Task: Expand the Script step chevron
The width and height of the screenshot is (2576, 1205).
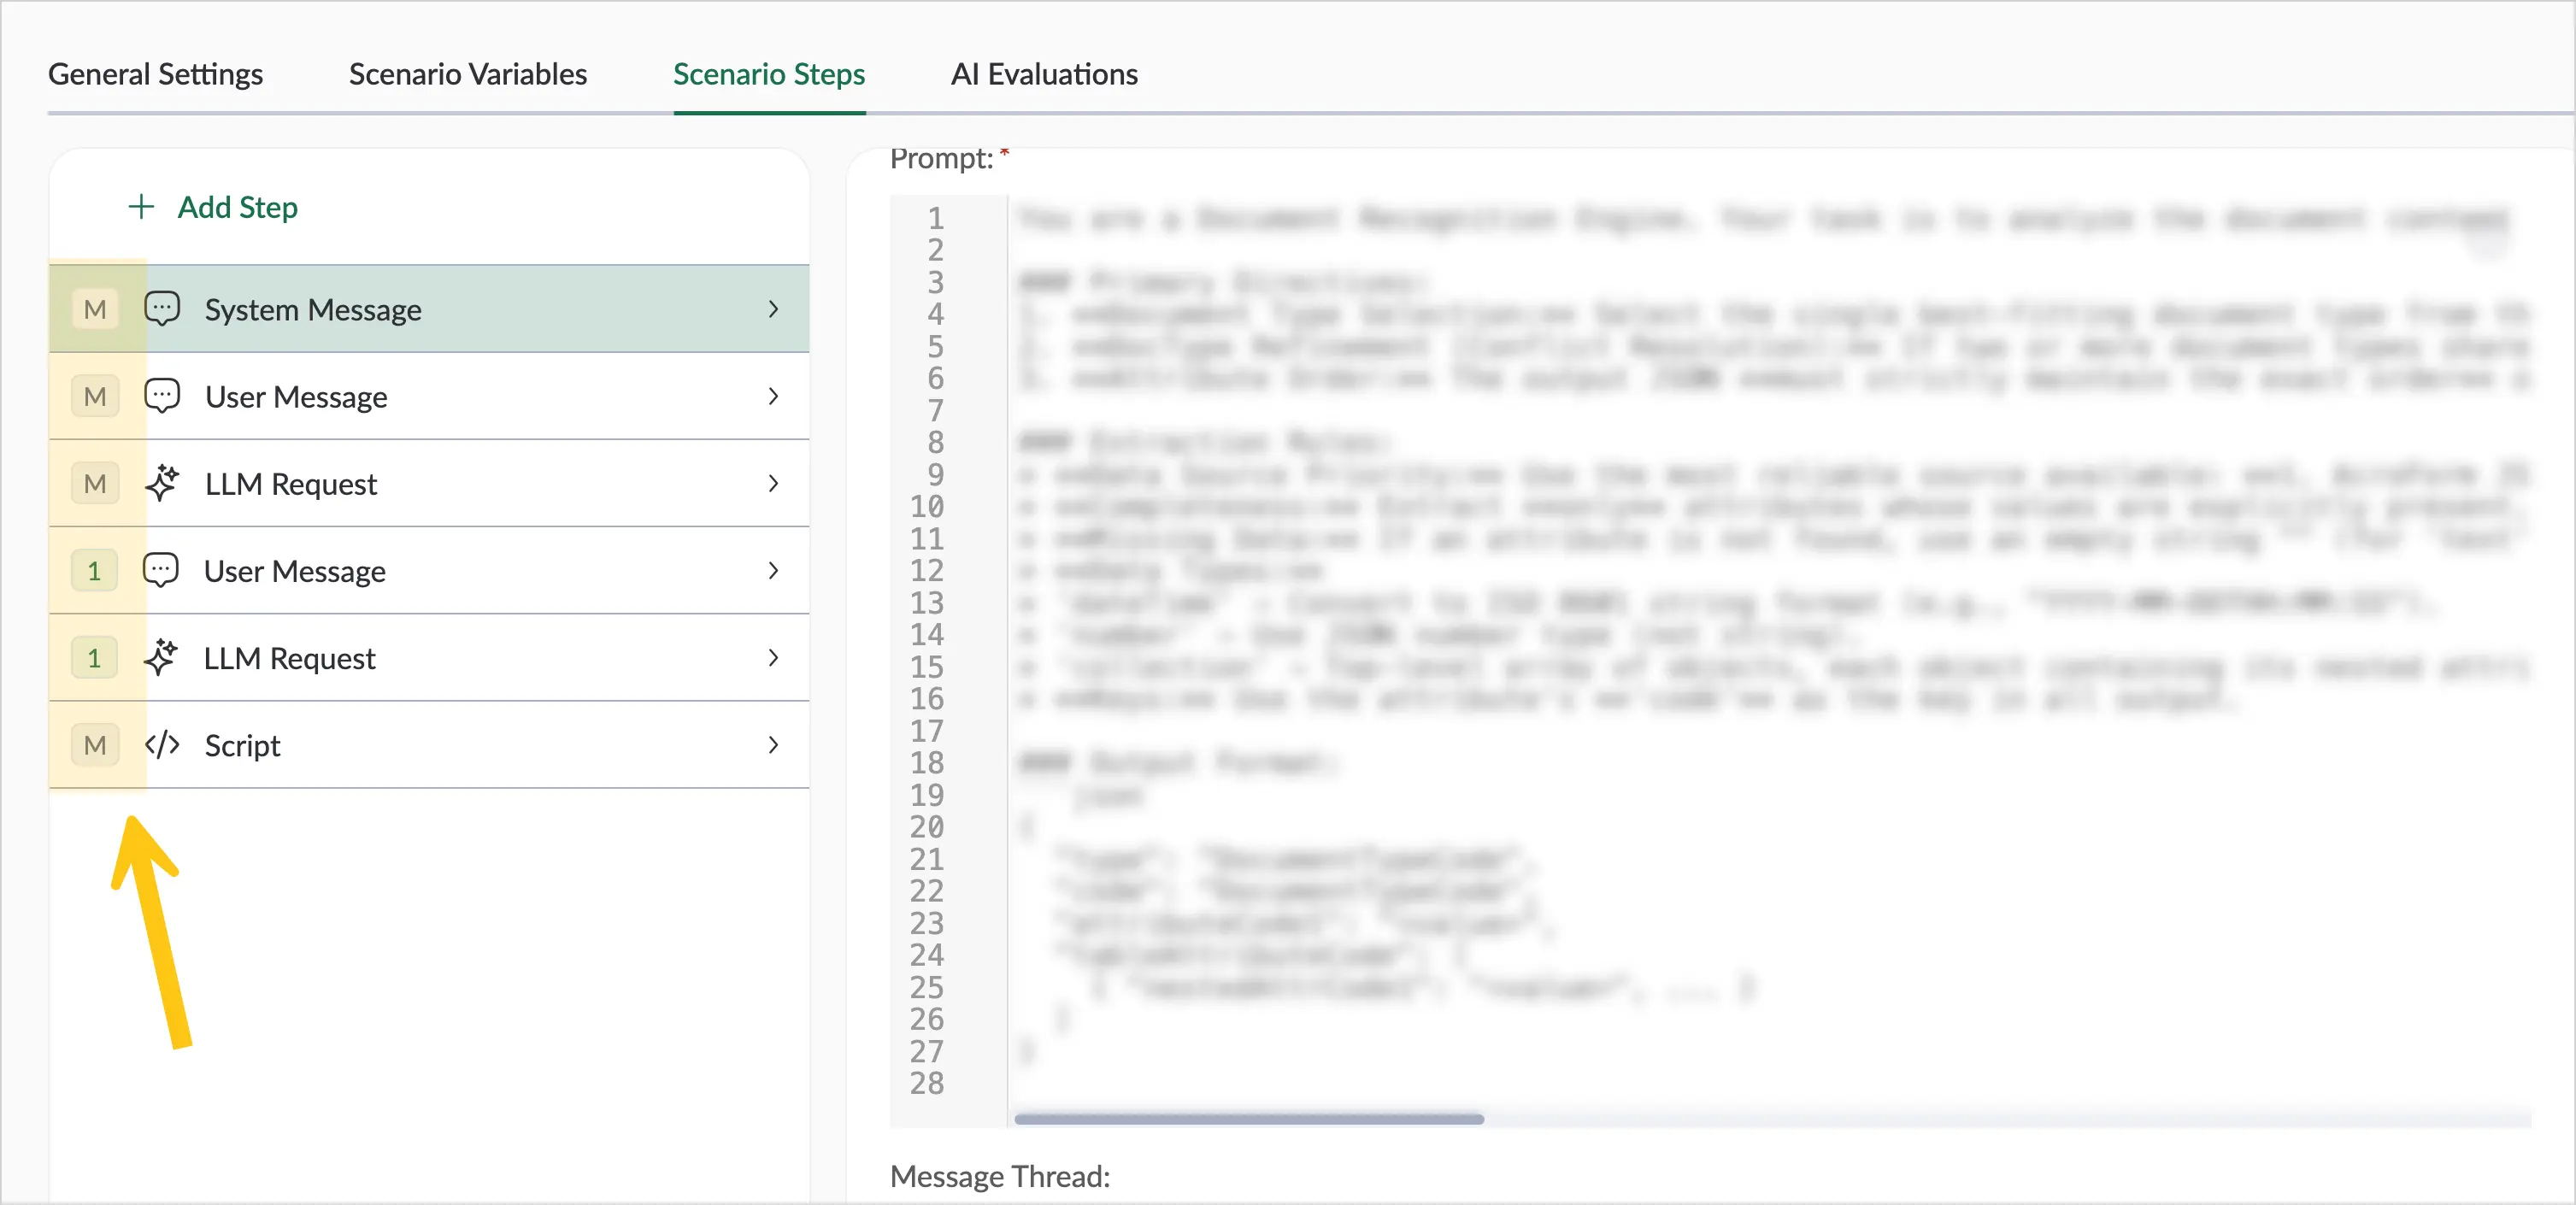Action: [773, 745]
